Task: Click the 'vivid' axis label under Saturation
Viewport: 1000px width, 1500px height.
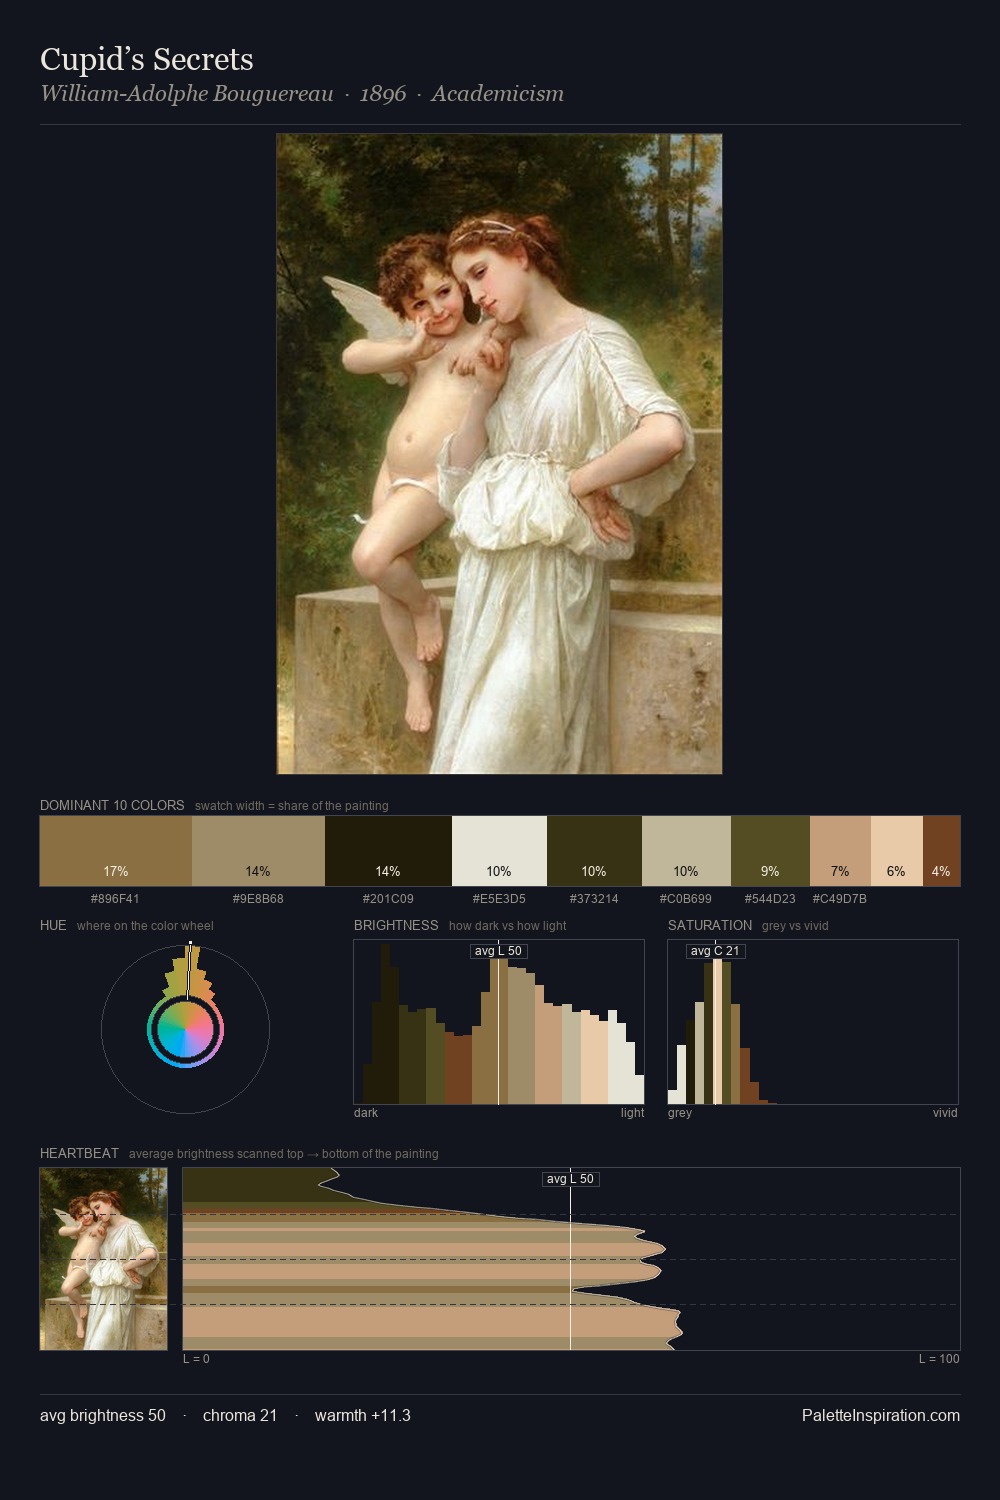Action: 945,1113
